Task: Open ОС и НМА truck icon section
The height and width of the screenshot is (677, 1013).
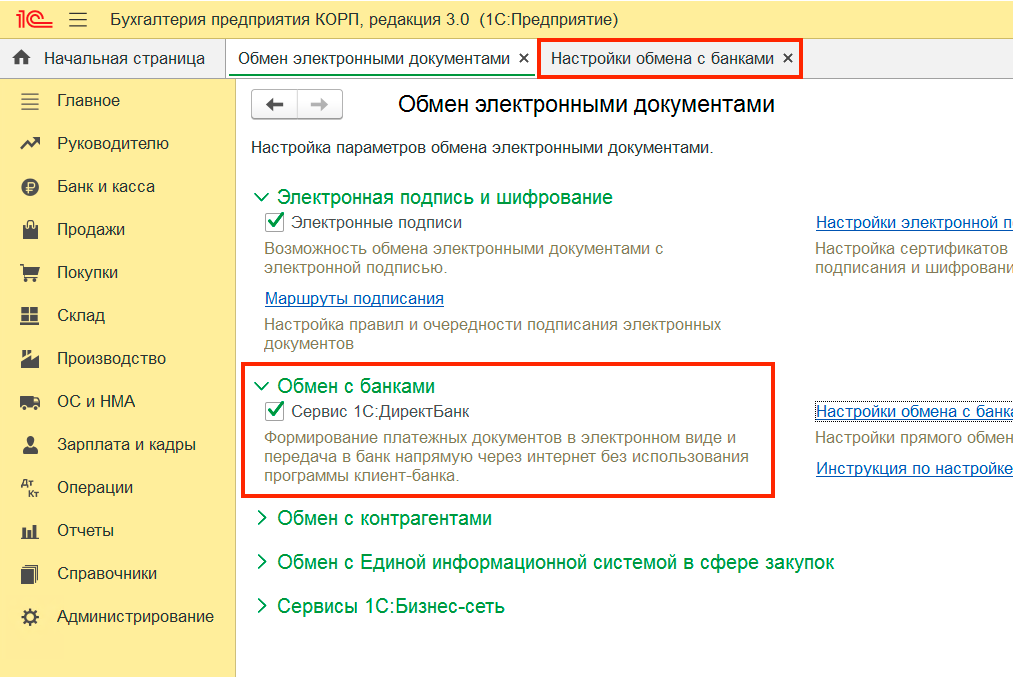Action: [x=30, y=402]
